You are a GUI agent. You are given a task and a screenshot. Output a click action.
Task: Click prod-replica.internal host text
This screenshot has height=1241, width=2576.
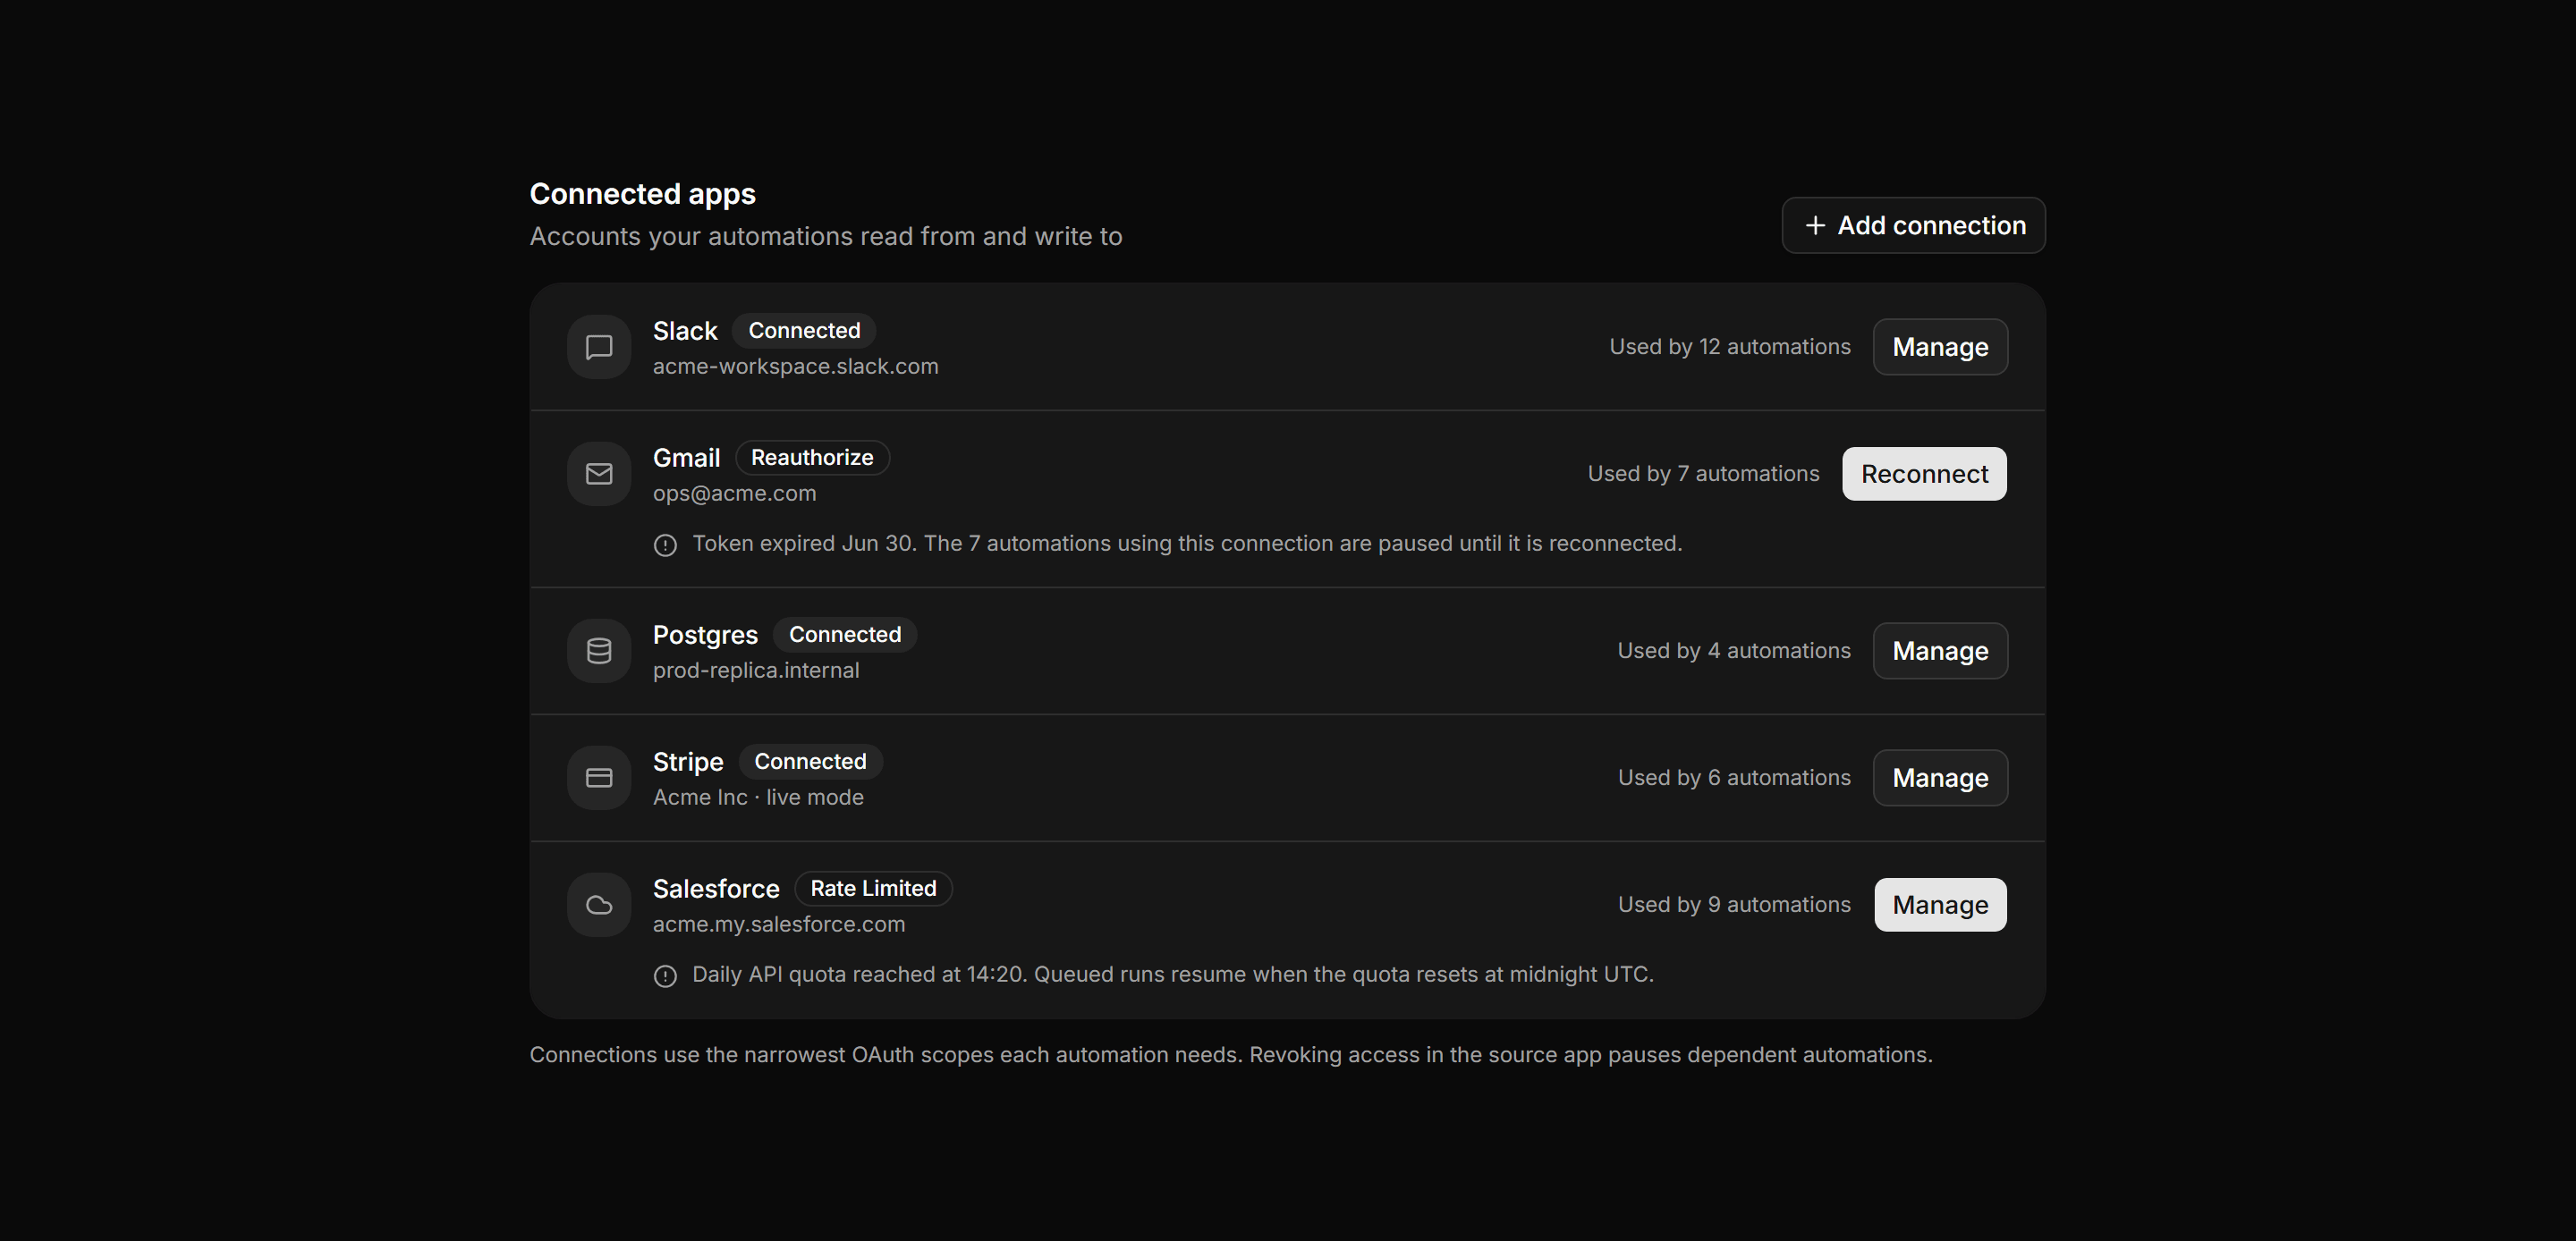pos(756,670)
